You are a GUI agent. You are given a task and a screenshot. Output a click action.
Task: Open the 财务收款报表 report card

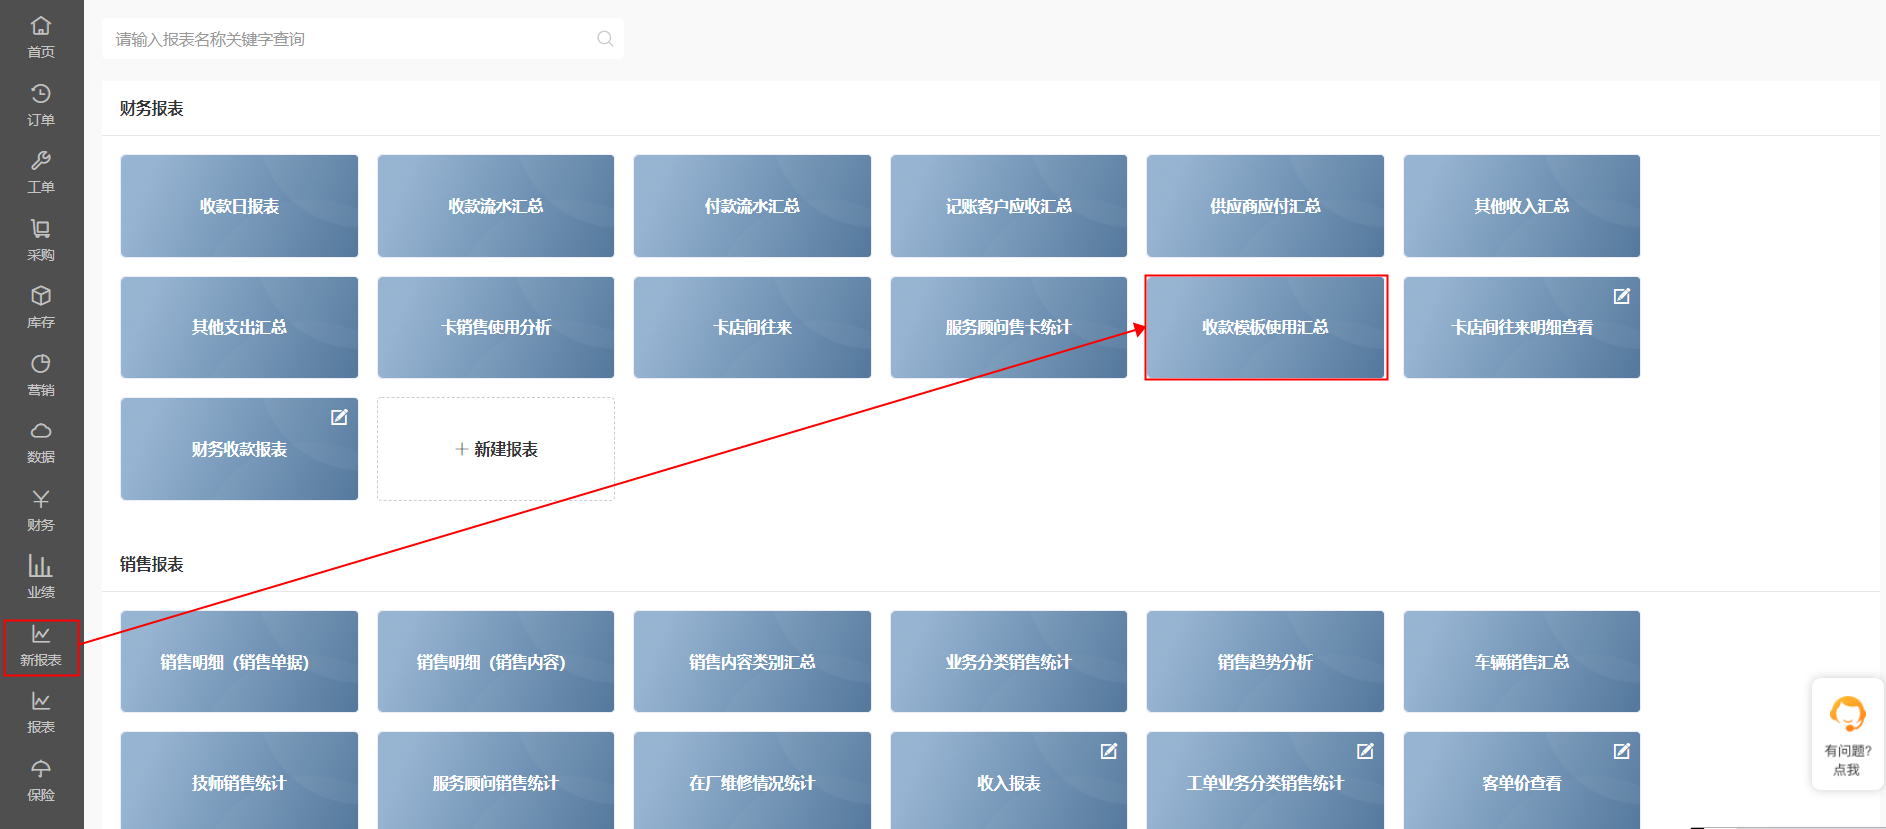point(239,449)
